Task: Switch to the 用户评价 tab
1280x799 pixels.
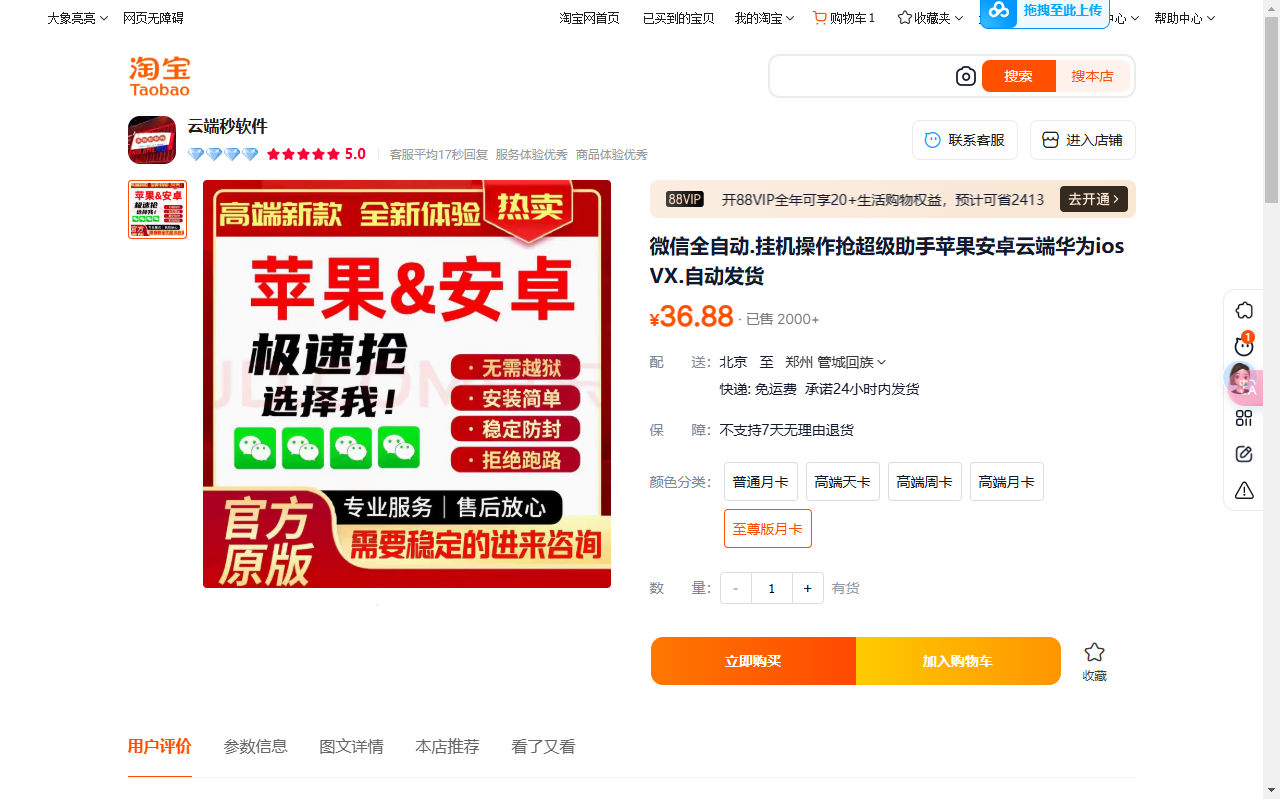Action: (160, 747)
